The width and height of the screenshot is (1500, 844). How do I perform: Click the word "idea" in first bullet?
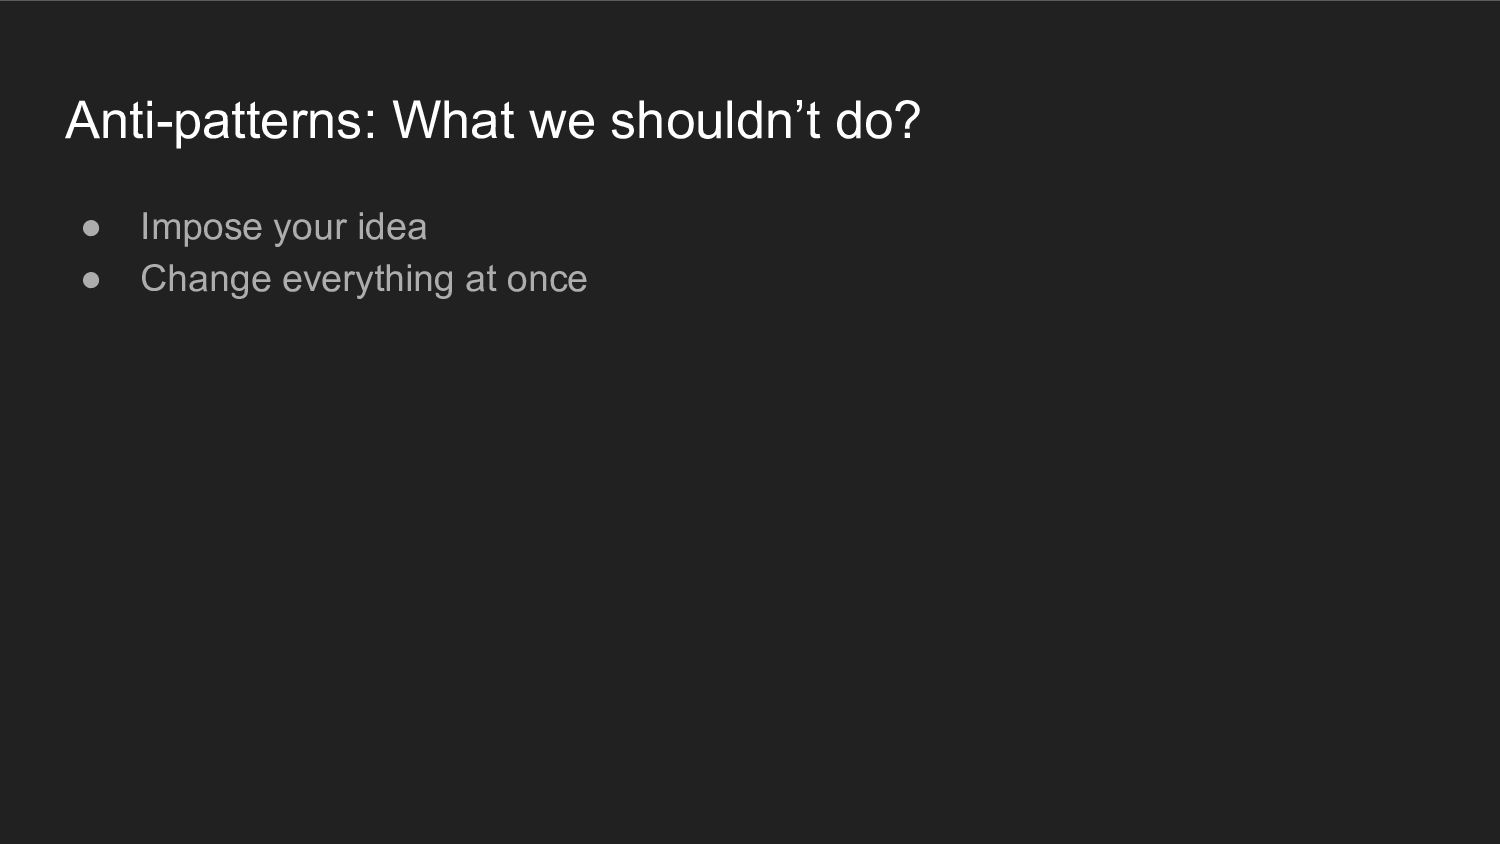pyautogui.click(x=392, y=226)
